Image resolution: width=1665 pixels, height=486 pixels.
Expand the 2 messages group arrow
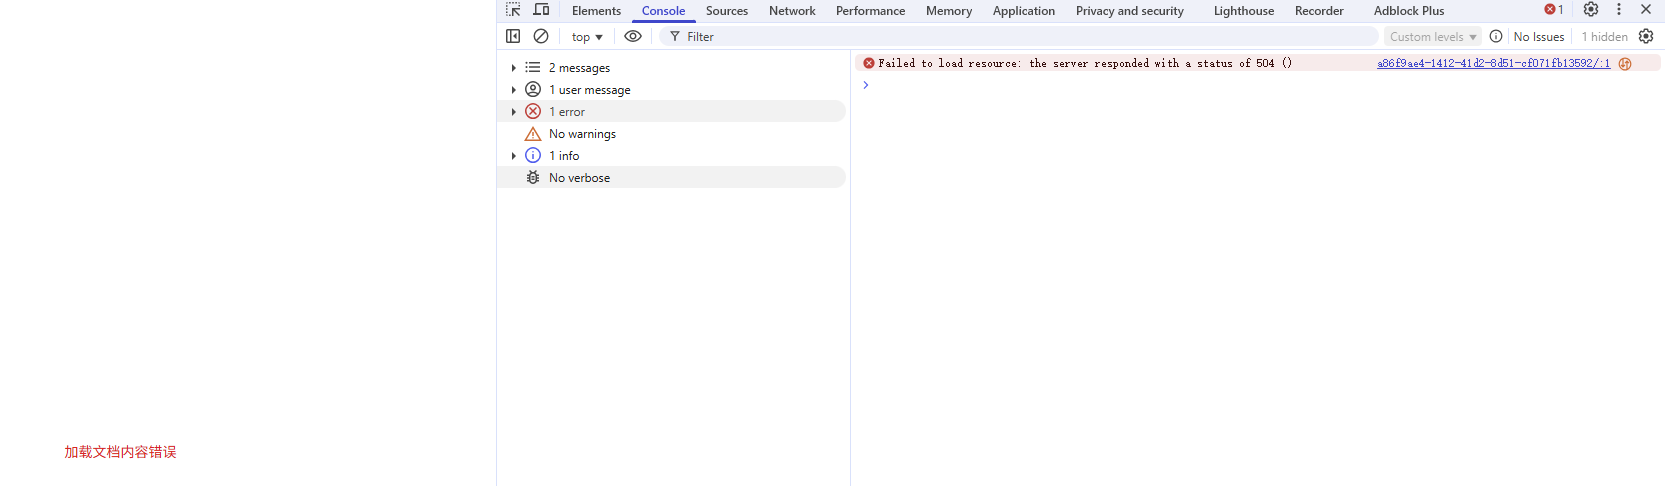coord(514,68)
